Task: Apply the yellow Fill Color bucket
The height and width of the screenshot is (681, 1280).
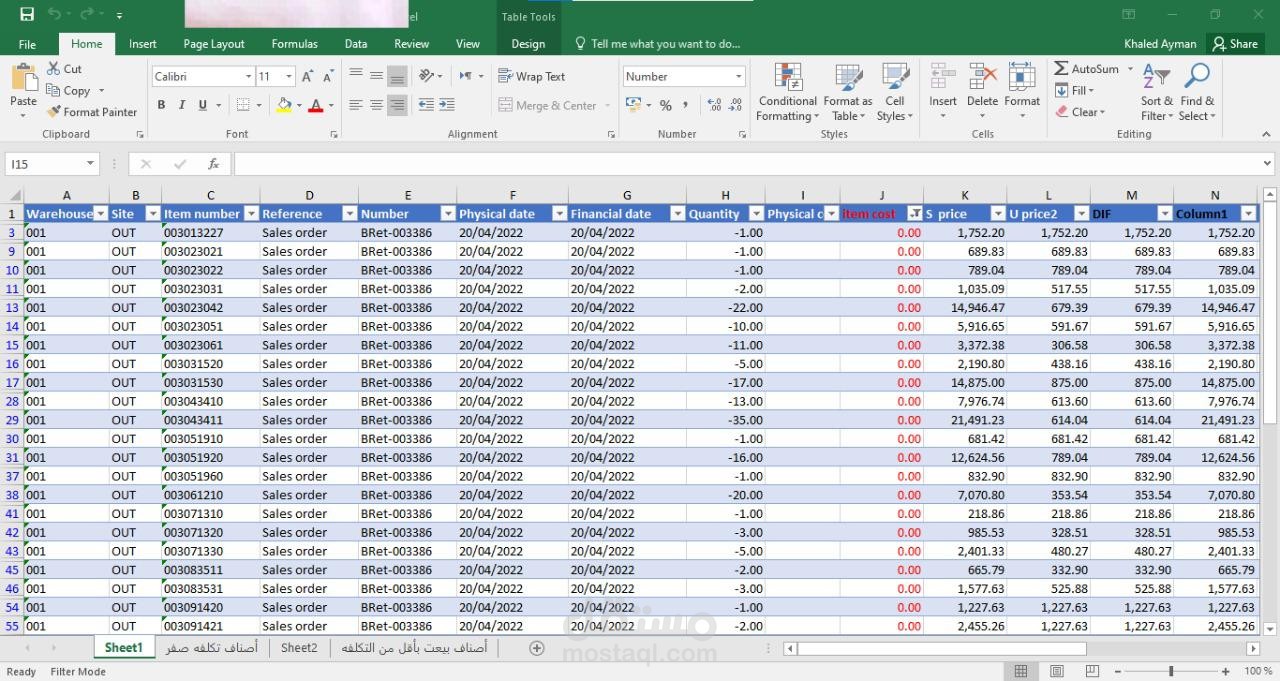Action: tap(284, 105)
